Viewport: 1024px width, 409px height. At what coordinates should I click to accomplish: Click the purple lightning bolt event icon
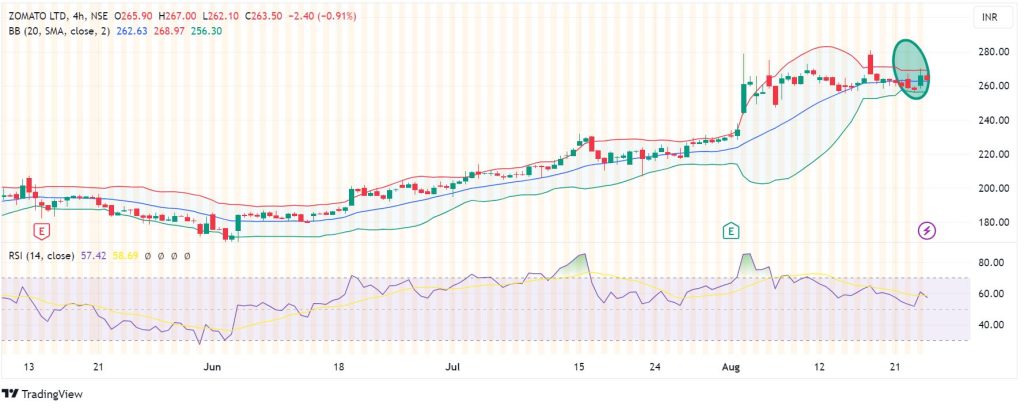point(927,231)
